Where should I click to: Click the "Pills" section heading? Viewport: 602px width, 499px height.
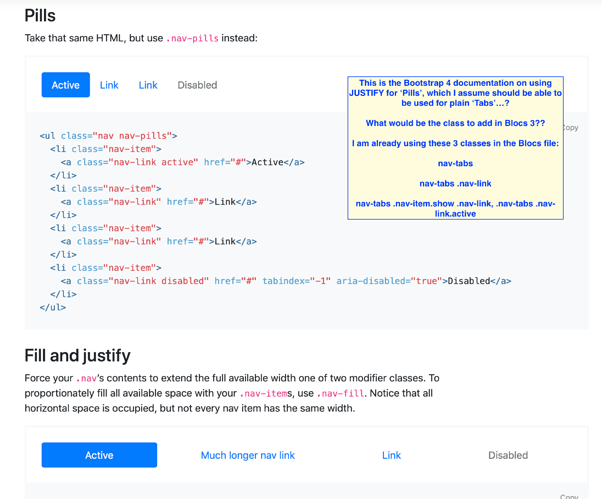tap(40, 16)
